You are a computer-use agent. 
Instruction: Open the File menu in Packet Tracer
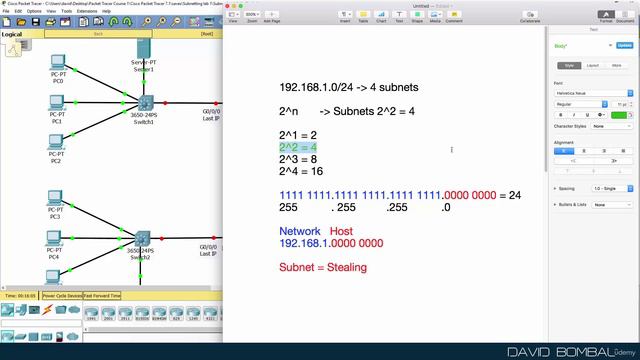[x=6, y=11]
